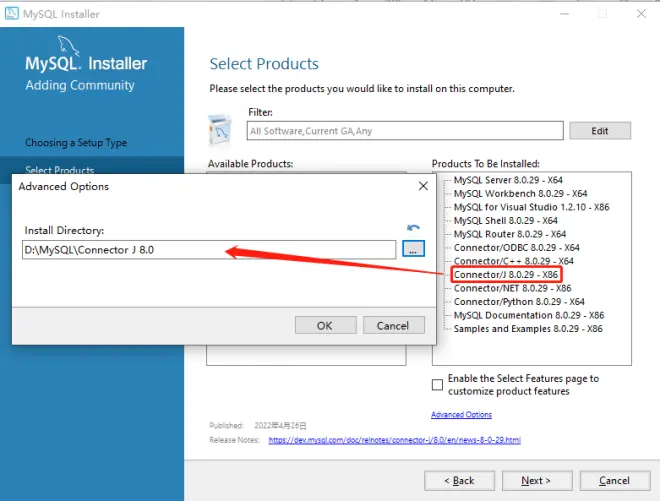
Task: Select Connector/J 8.0.29 - X86
Action: tap(506, 274)
